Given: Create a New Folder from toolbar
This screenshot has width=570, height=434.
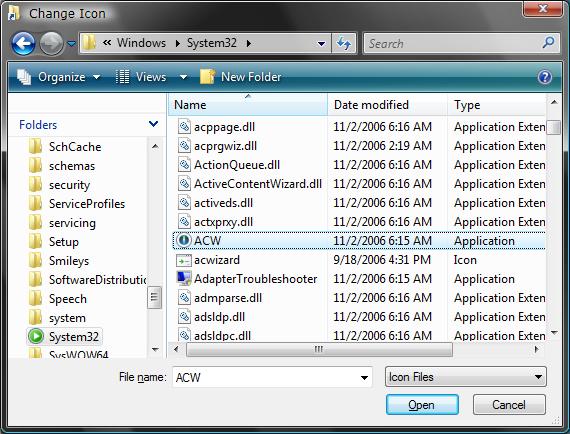Looking at the screenshot, I should (x=241, y=77).
